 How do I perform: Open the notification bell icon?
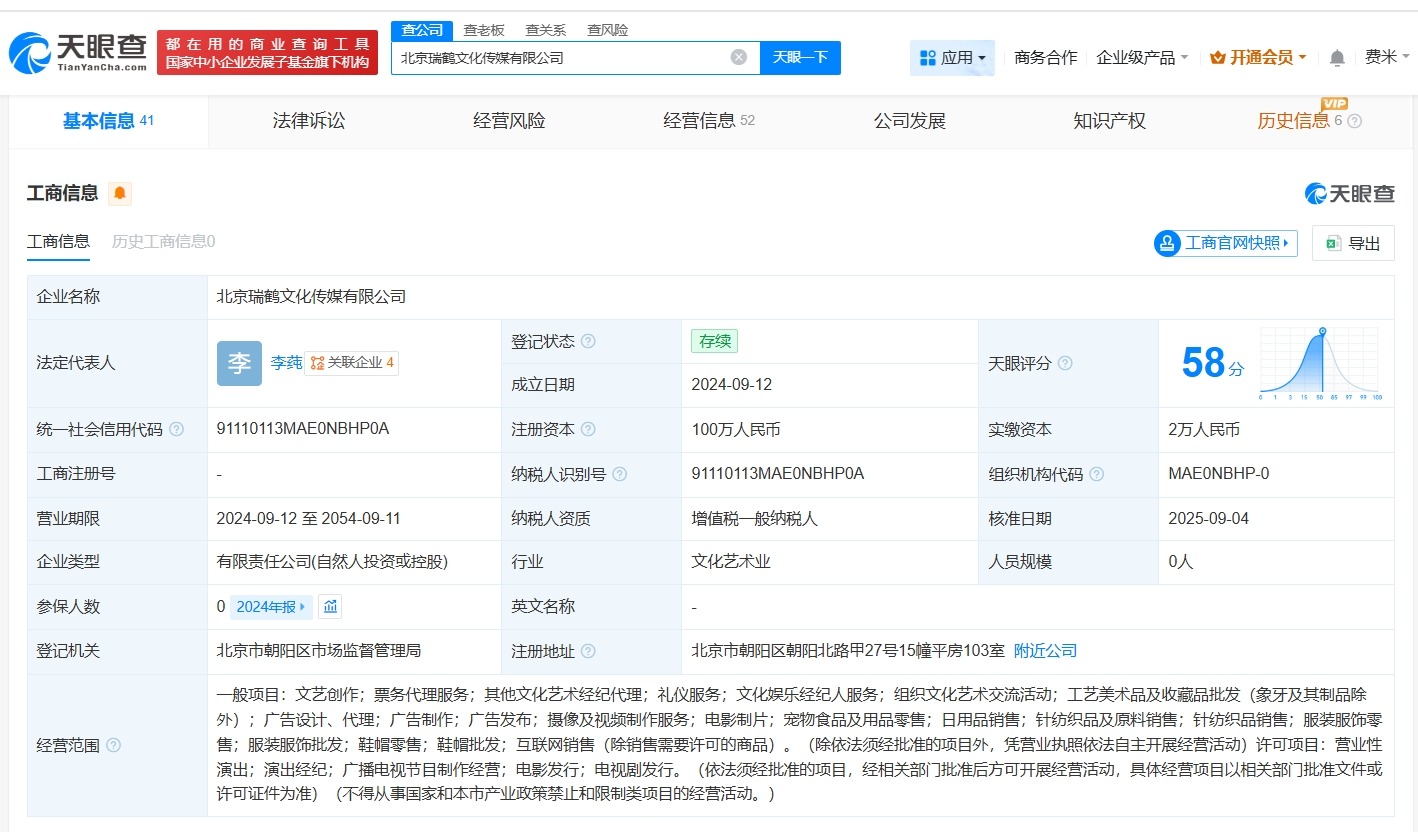coord(1336,57)
